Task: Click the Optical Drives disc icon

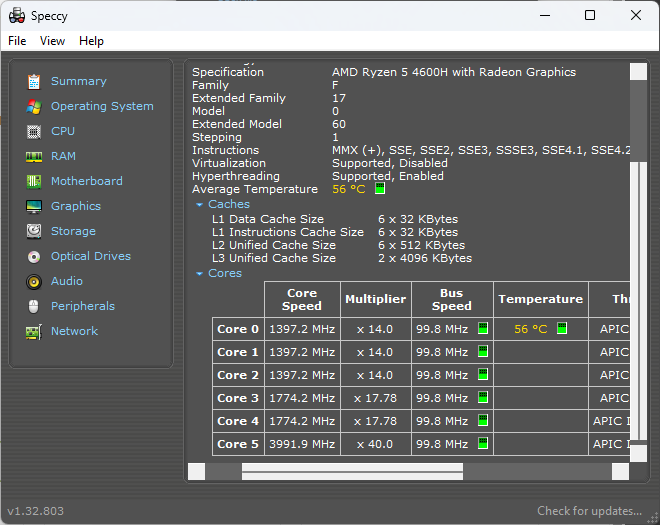Action: (34, 256)
